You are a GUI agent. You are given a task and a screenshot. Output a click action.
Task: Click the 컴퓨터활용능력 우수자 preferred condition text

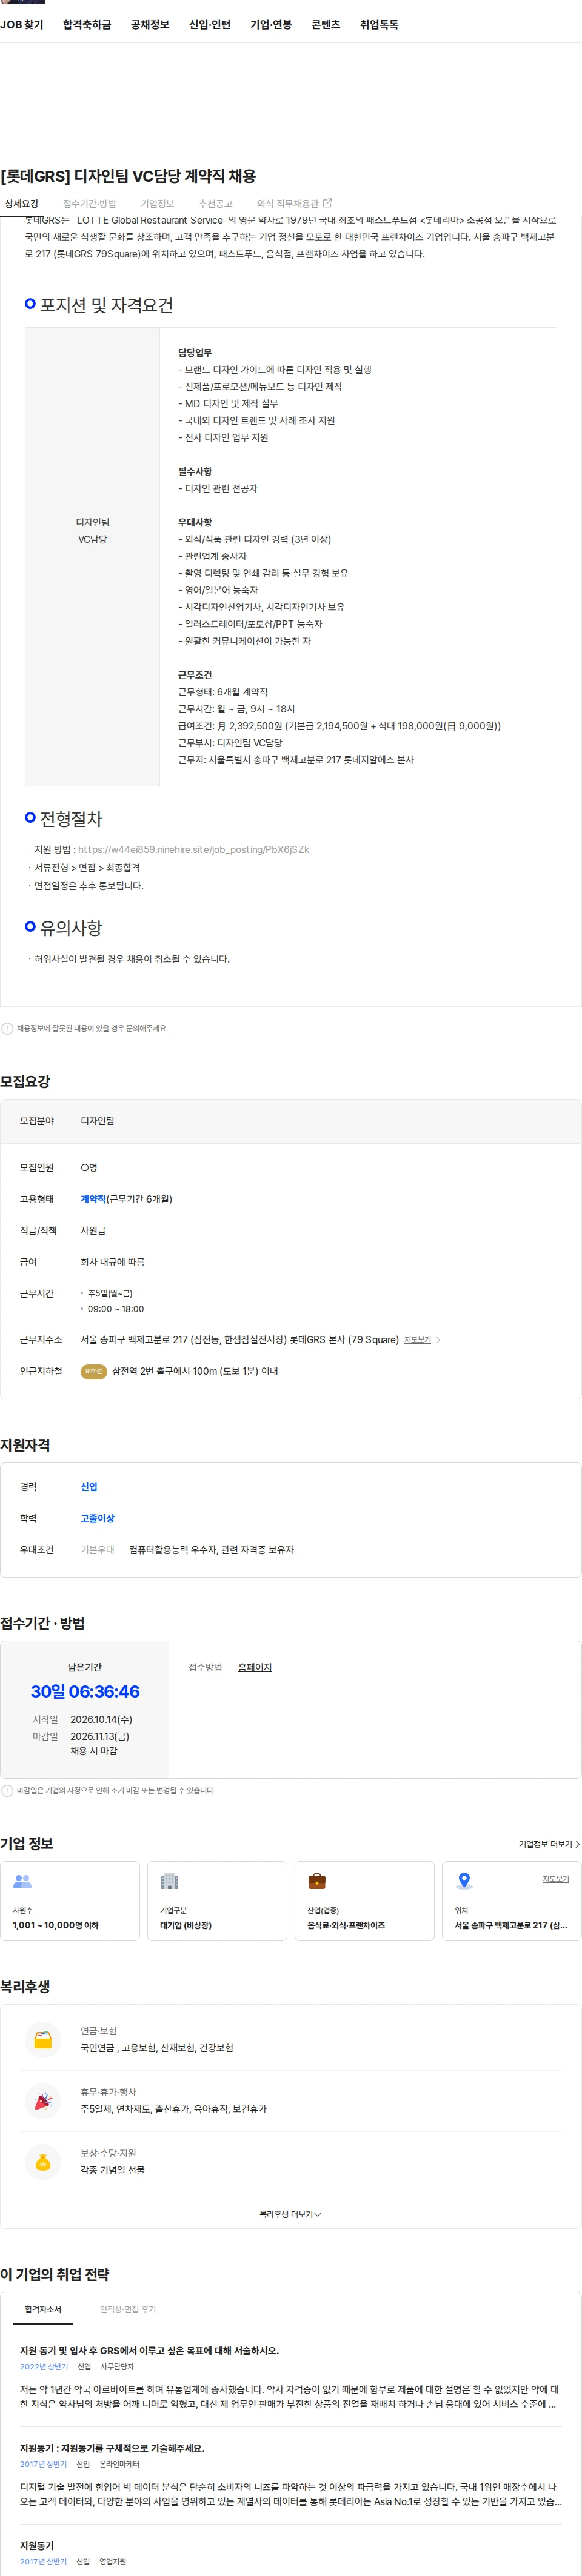point(211,1549)
